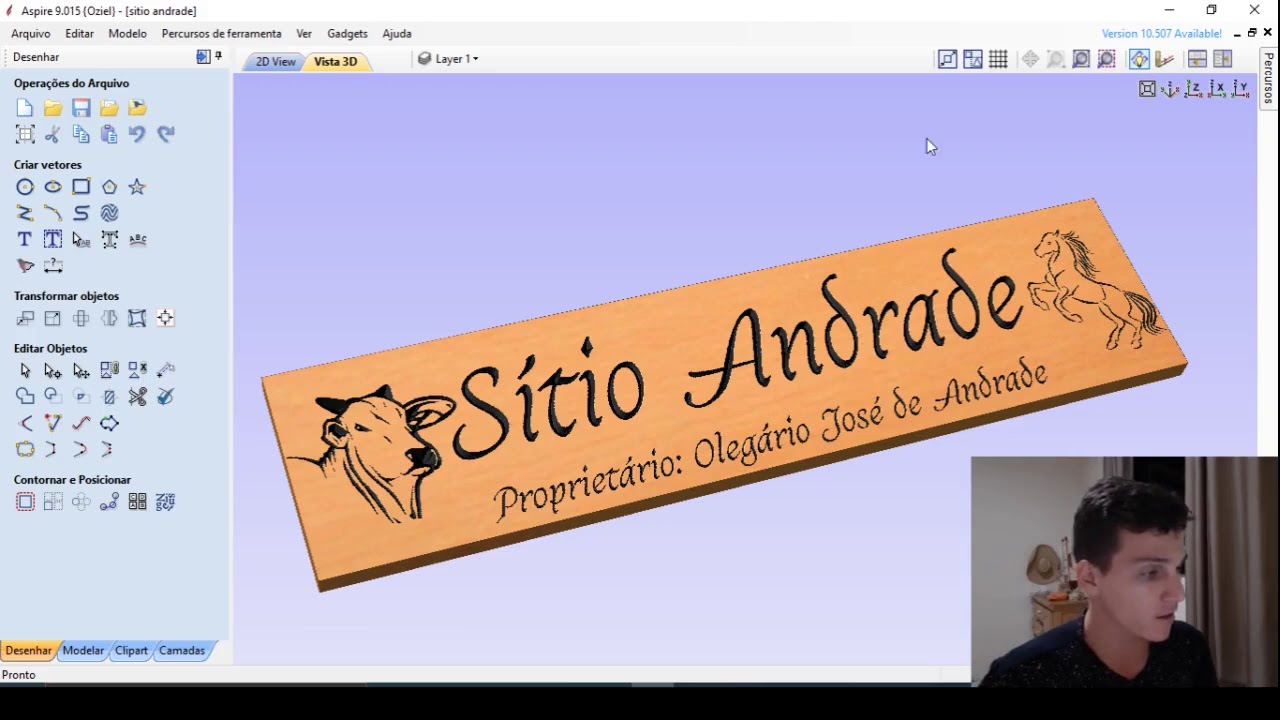This screenshot has width=1280, height=720.
Task: Click the Paste clipboard icon
Action: tap(109, 134)
